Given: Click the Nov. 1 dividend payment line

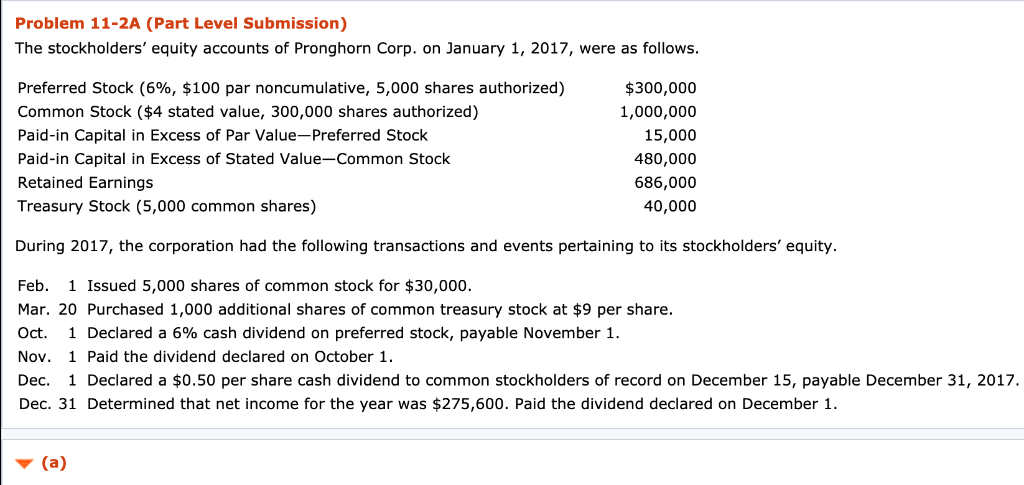Looking at the screenshot, I should (240, 356).
